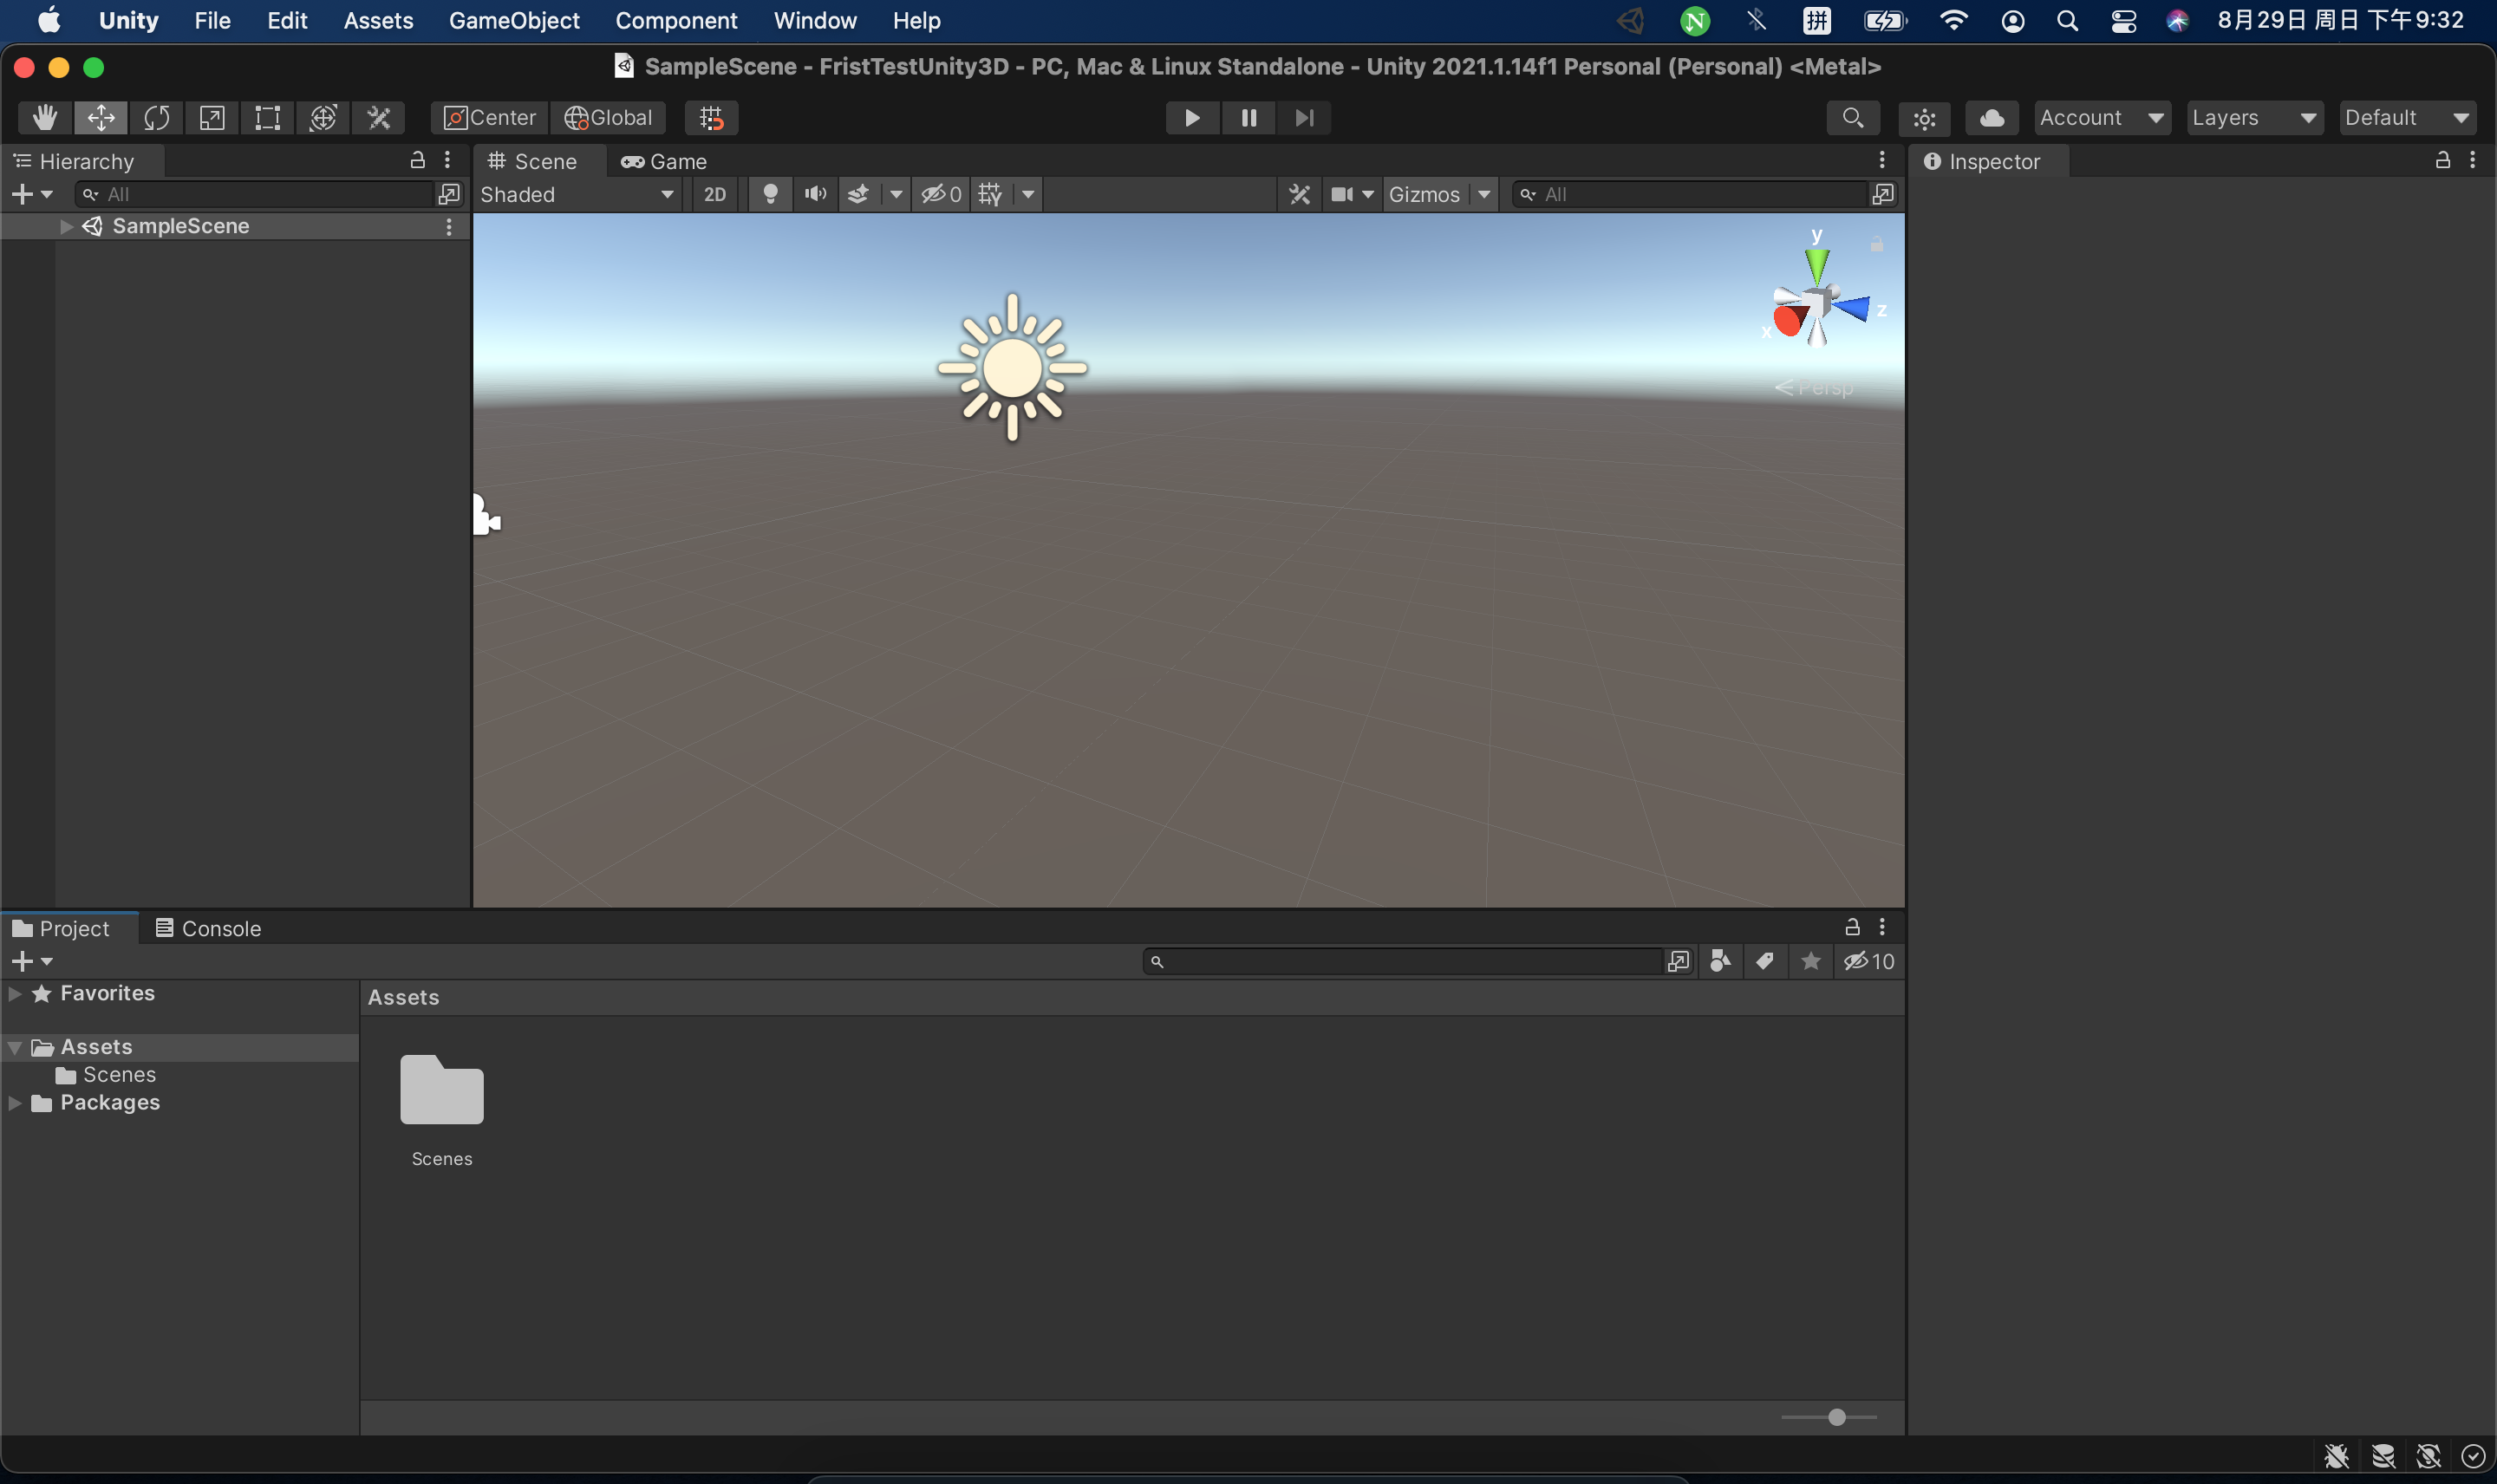Adjust the Project icon size slider
The width and height of the screenshot is (2497, 1484).
point(1836,1417)
